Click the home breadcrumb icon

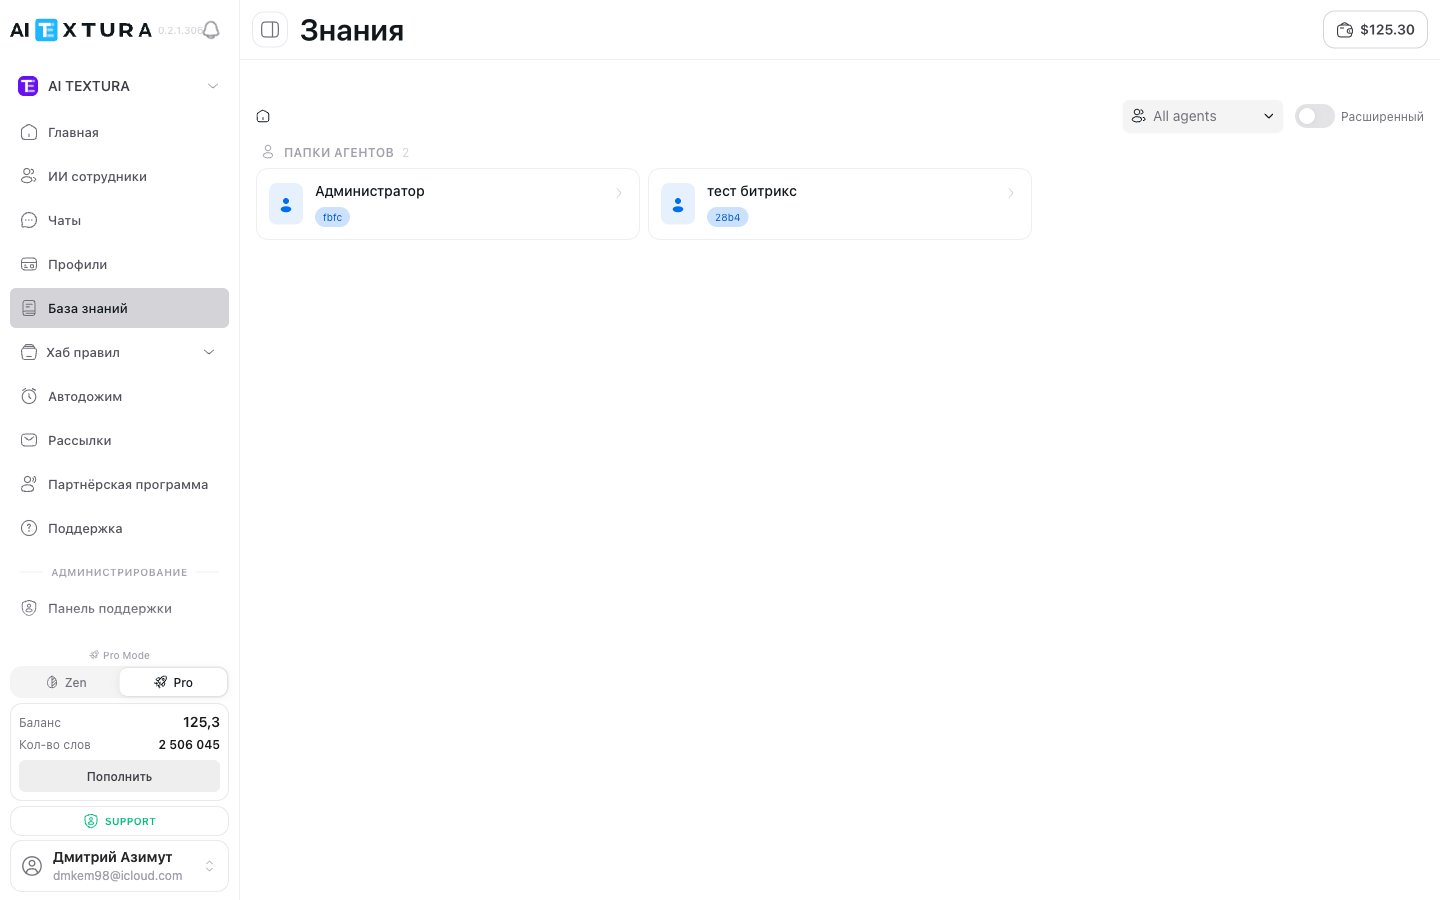pos(263,116)
